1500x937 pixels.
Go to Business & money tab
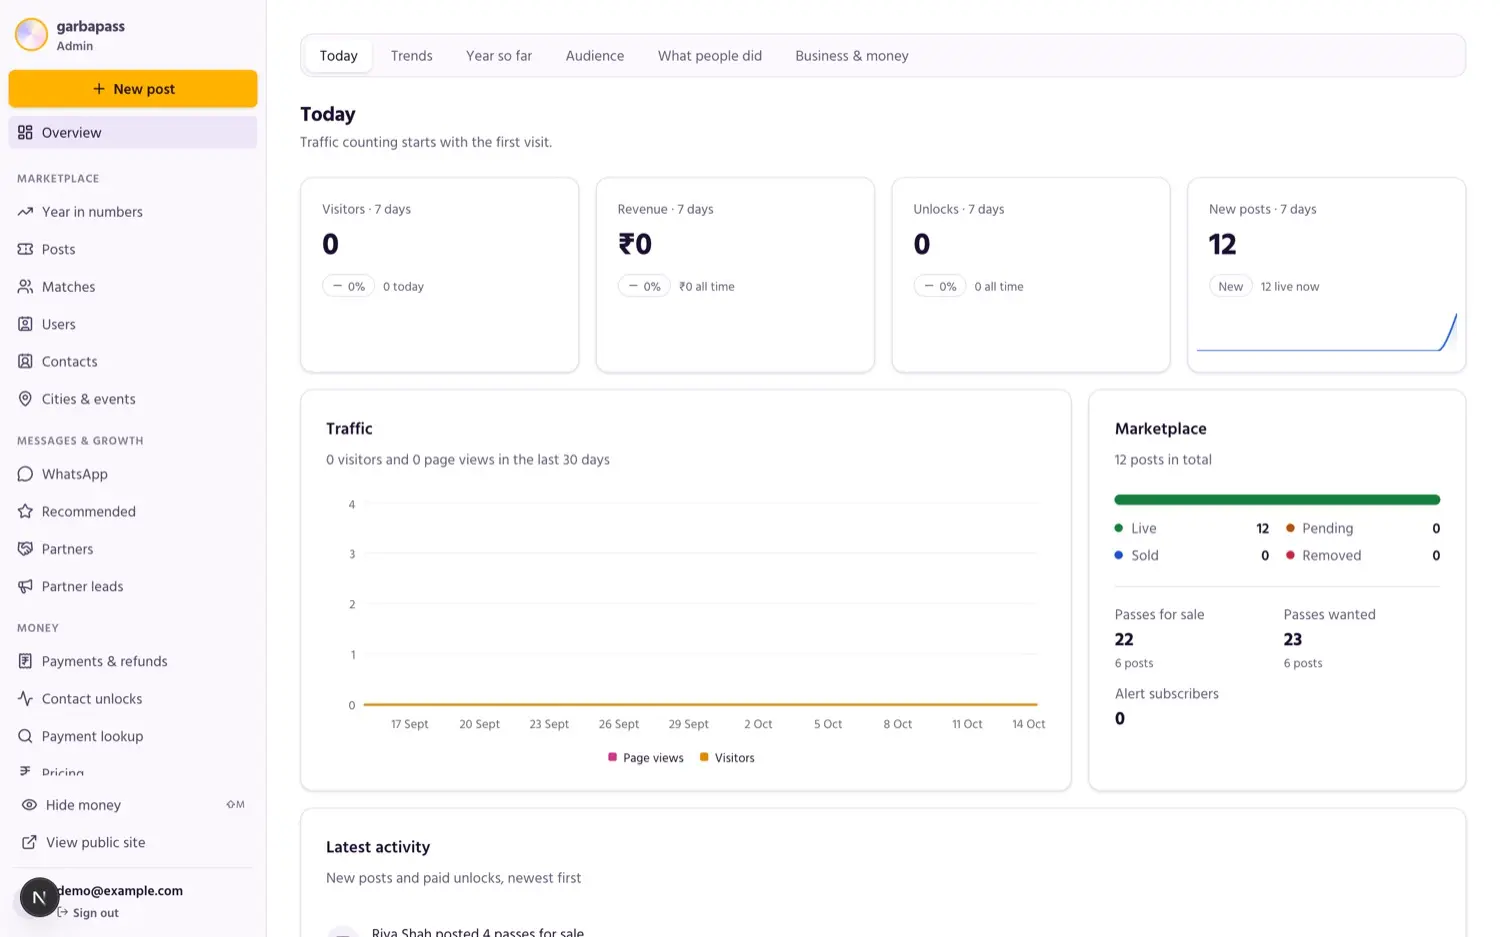852,56
